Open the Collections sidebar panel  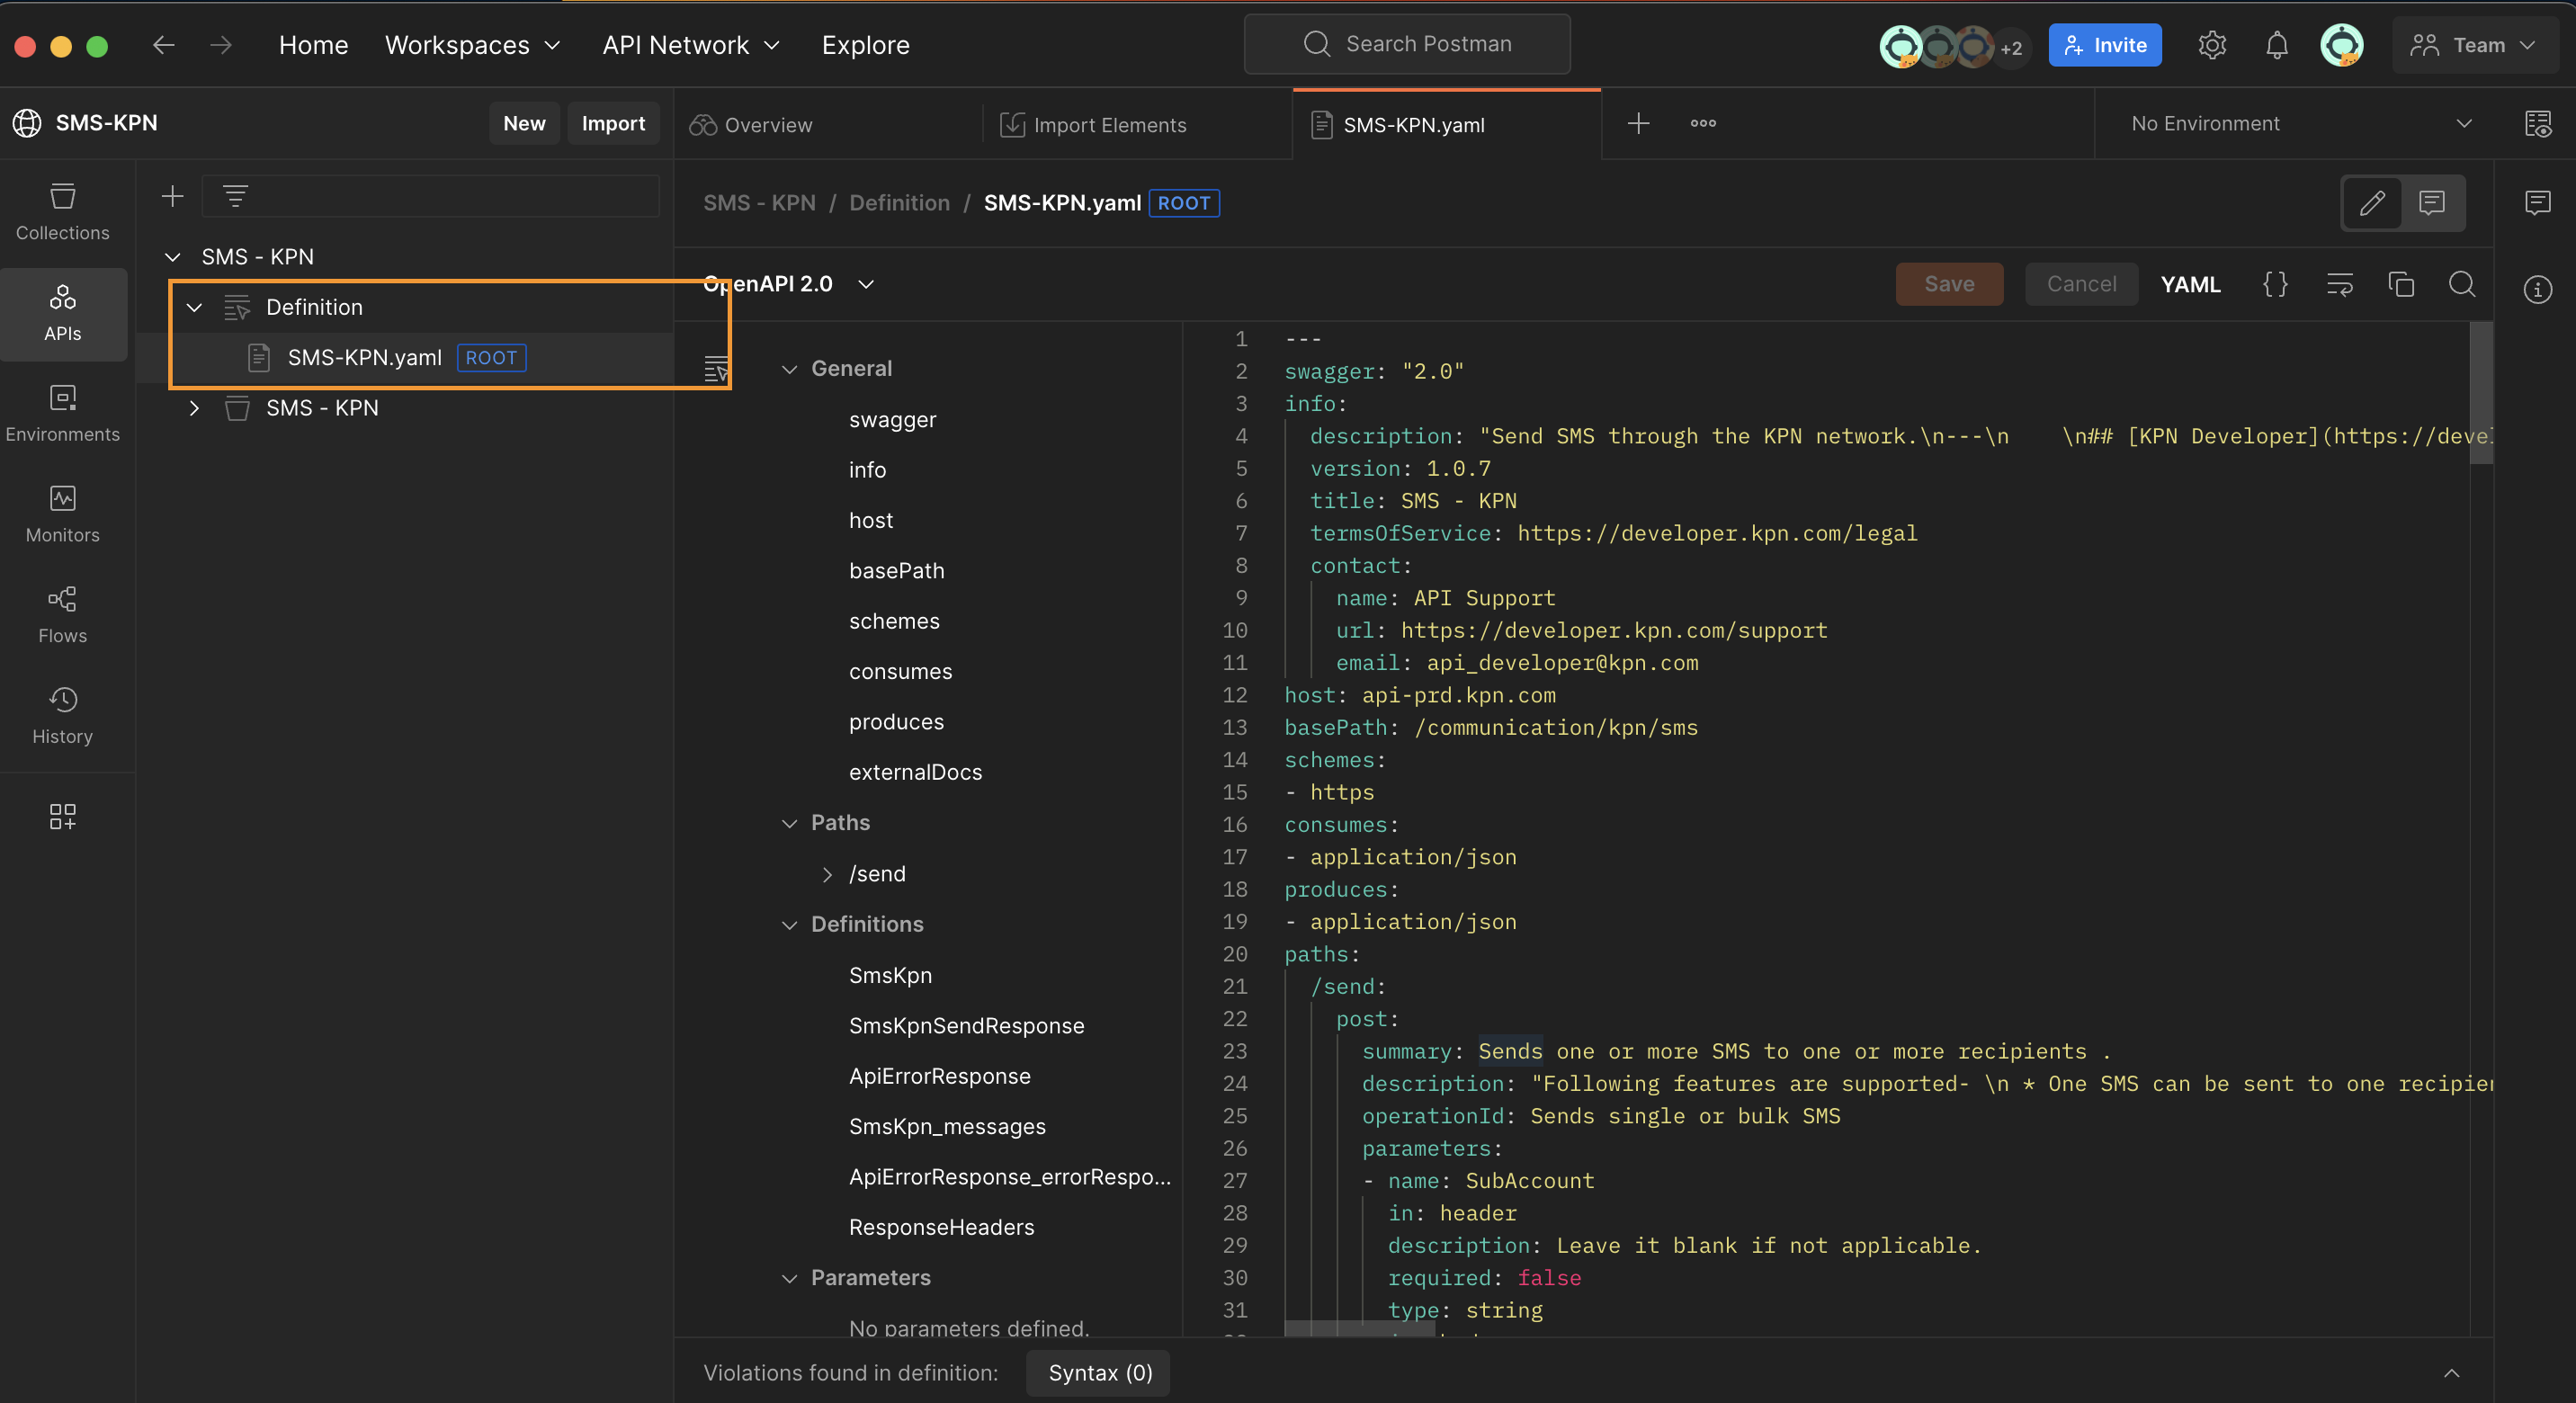(x=62, y=213)
